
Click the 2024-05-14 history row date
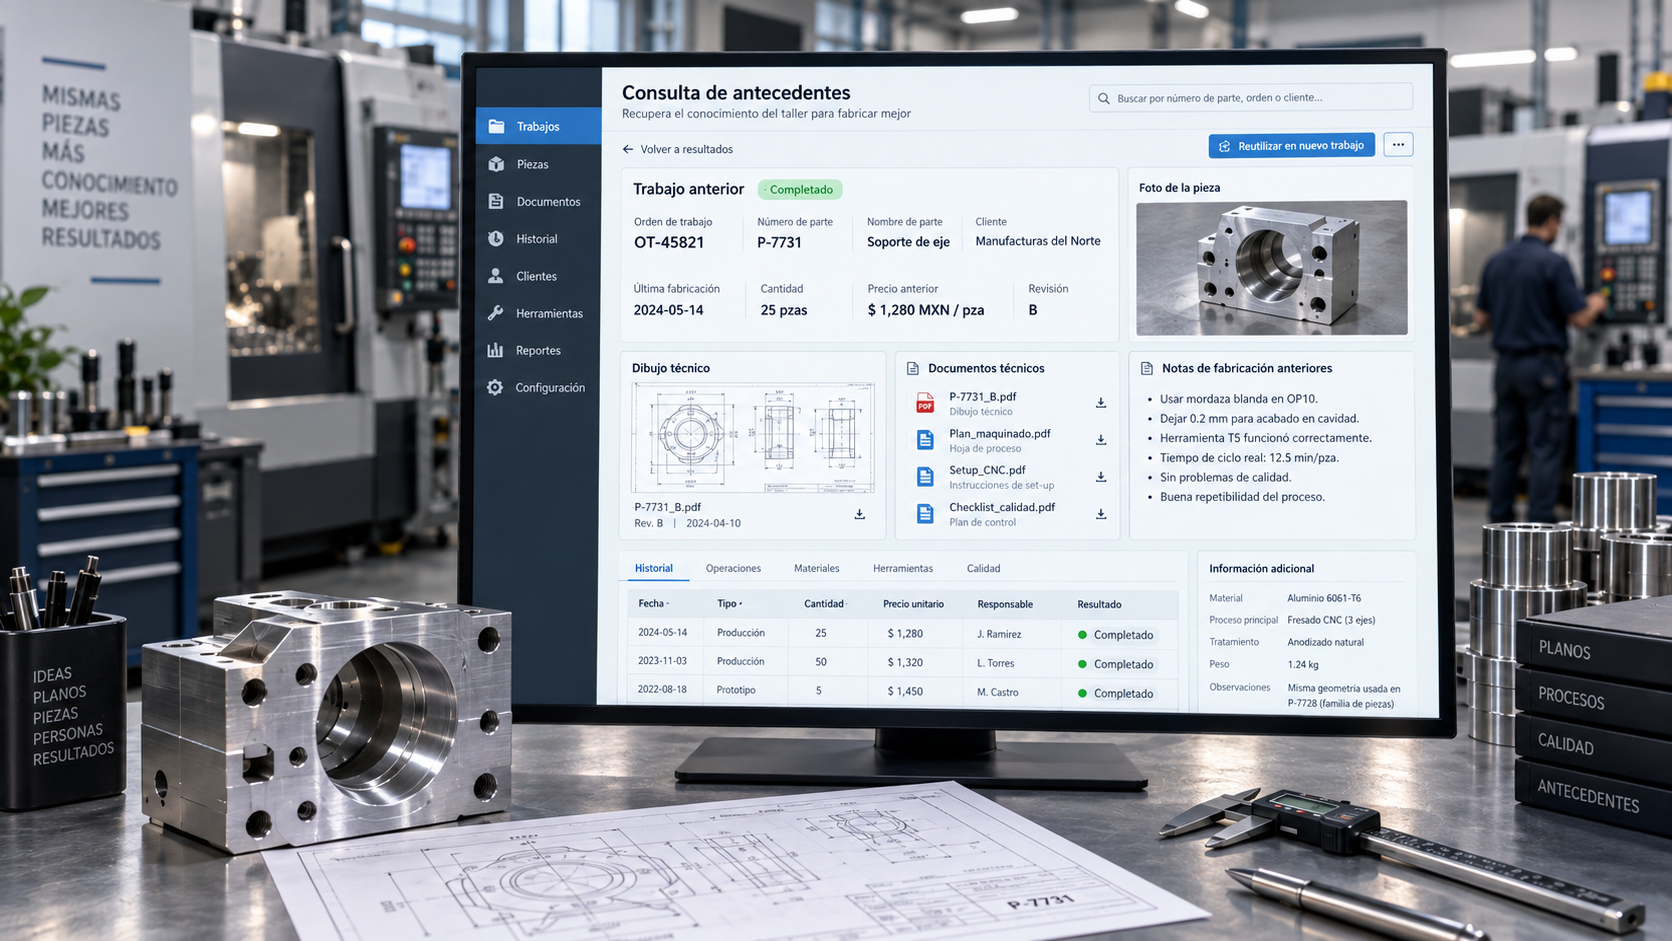coord(662,632)
